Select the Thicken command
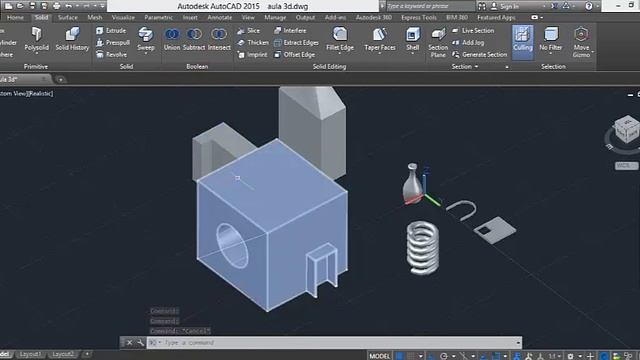The image size is (640, 360). click(253, 42)
